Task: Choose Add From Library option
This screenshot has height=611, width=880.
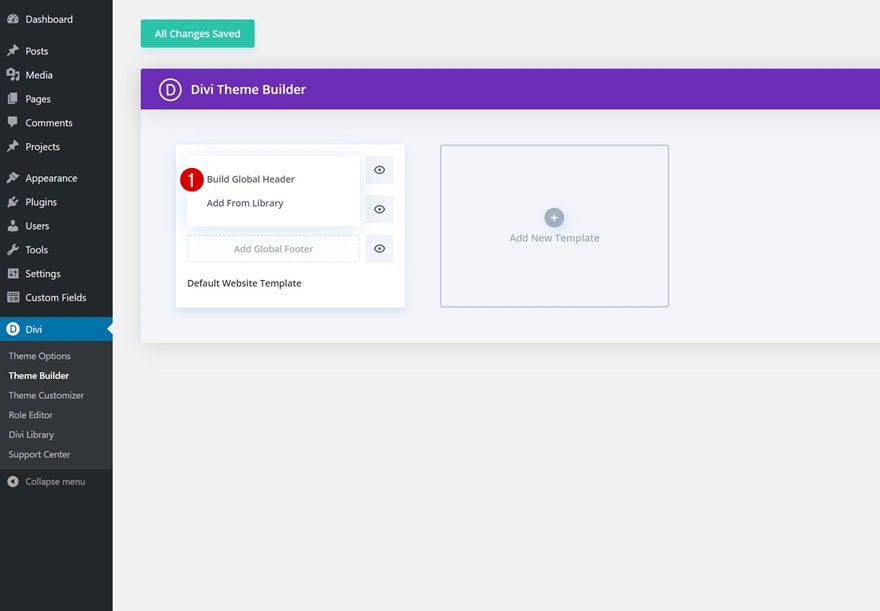Action: point(245,203)
